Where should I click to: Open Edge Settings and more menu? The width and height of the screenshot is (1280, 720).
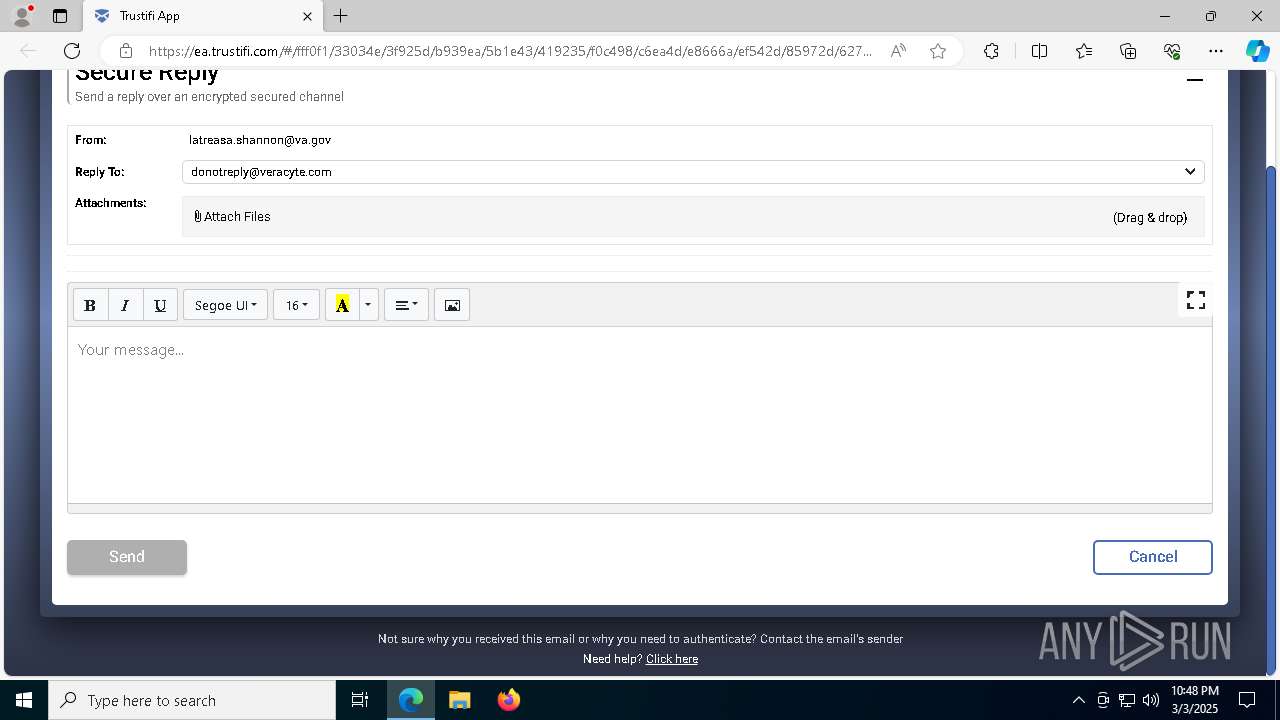click(x=1216, y=51)
